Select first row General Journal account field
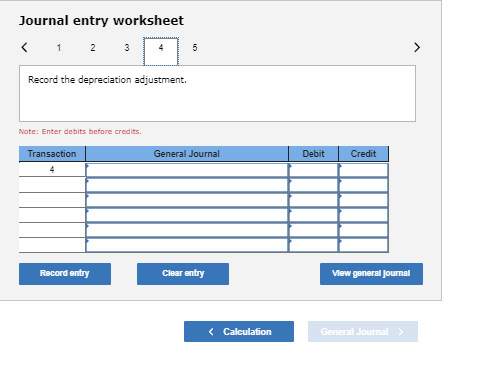Screen dimensions: 492x374 point(187,170)
